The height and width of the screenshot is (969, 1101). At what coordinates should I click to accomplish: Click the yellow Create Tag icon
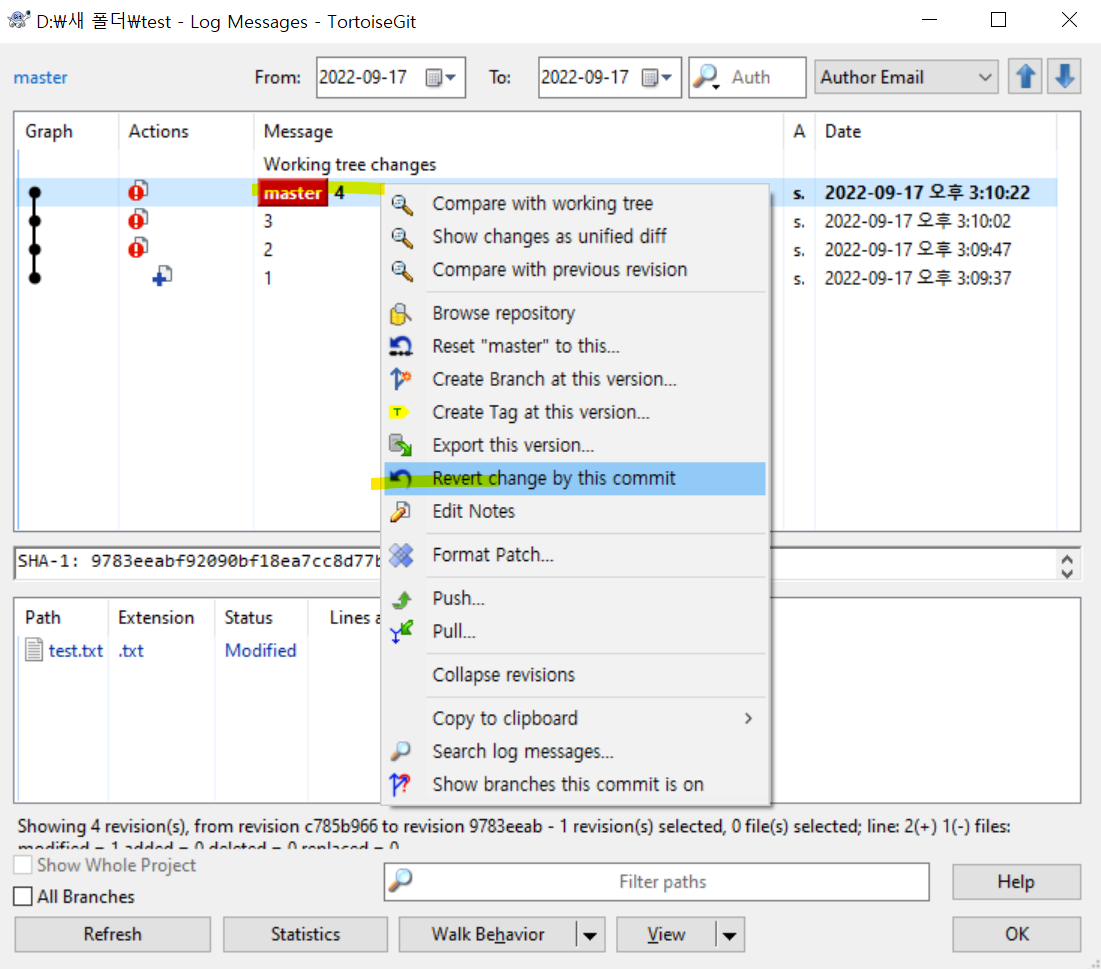pos(398,412)
